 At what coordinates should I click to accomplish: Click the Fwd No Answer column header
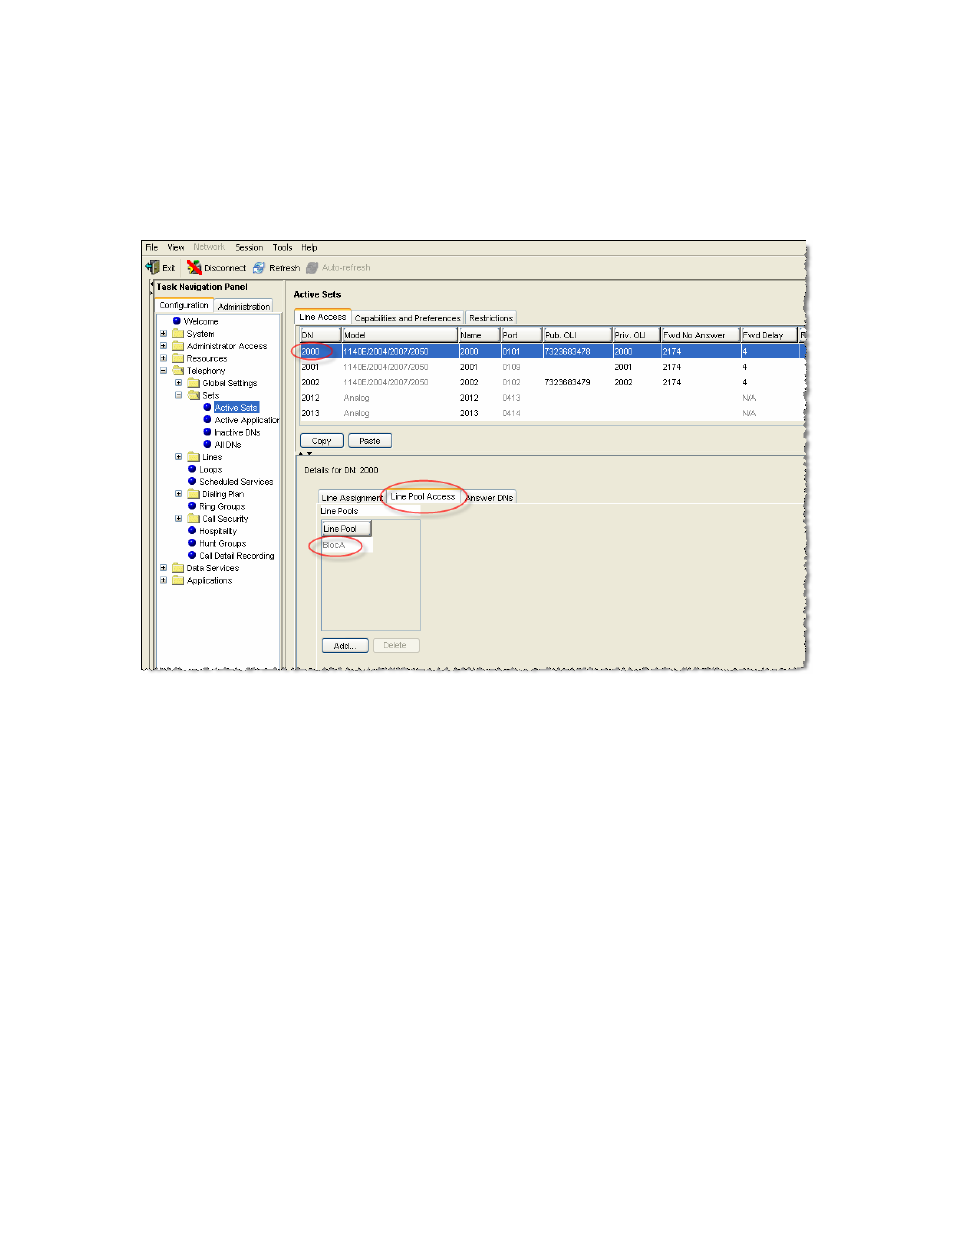pyautogui.click(x=700, y=335)
